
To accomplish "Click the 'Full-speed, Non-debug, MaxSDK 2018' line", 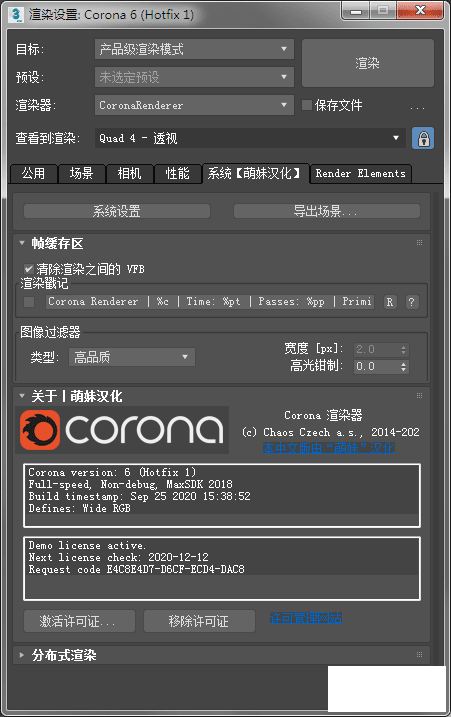I will (x=130, y=484).
